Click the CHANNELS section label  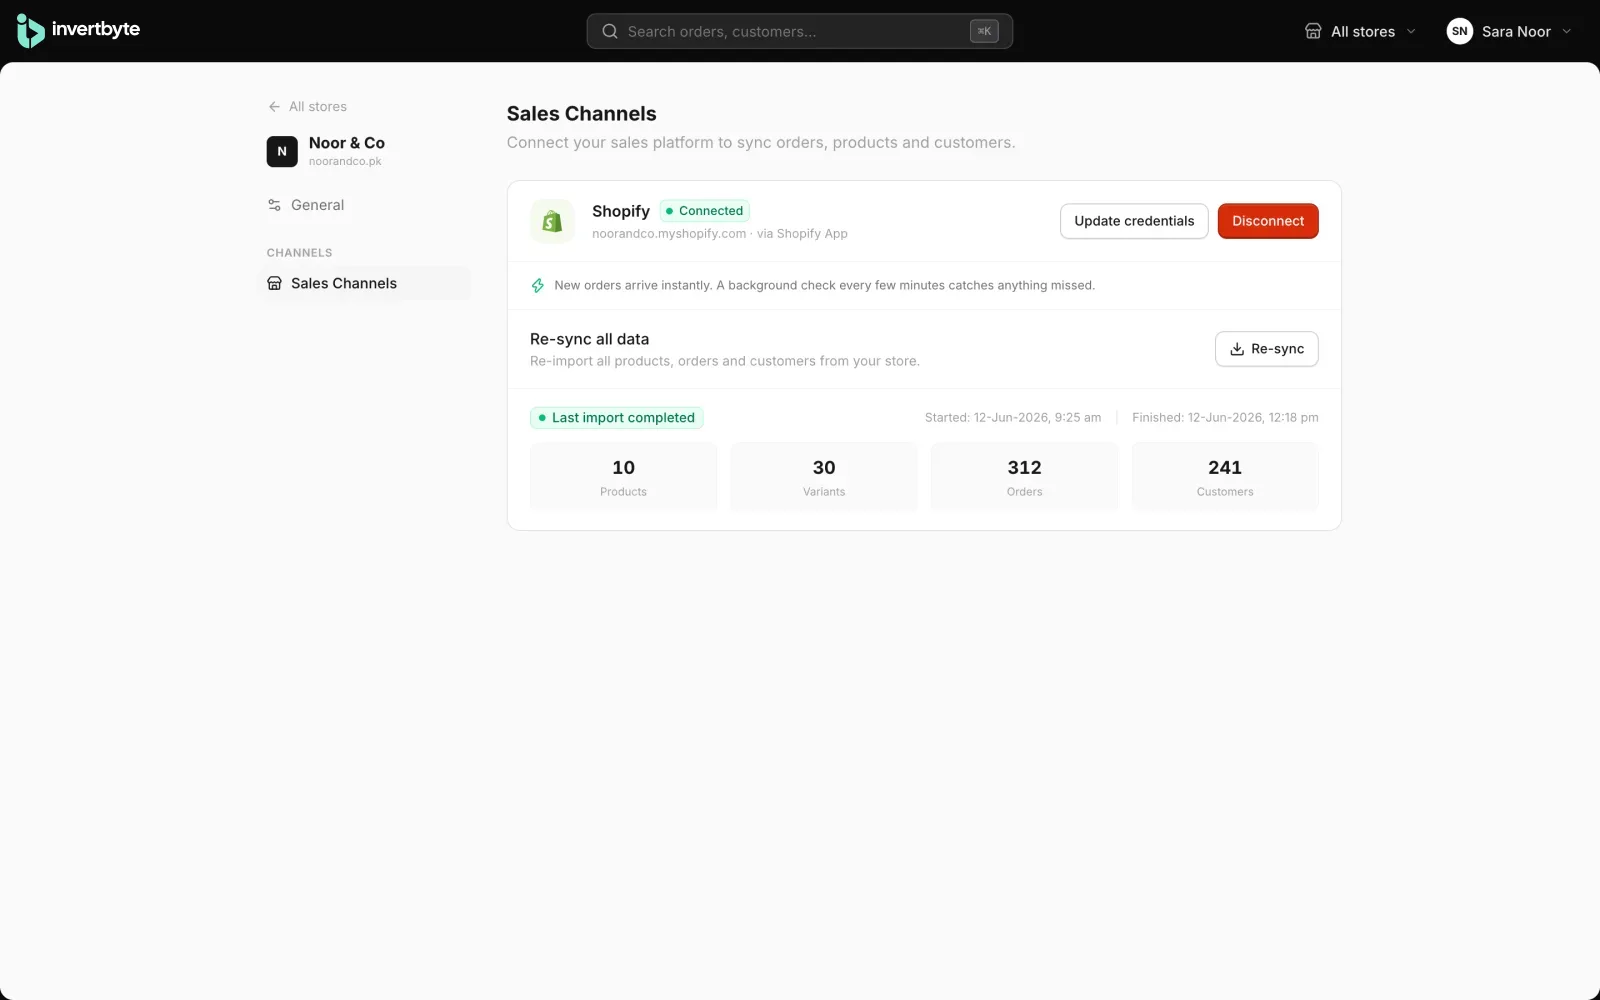[x=299, y=253]
